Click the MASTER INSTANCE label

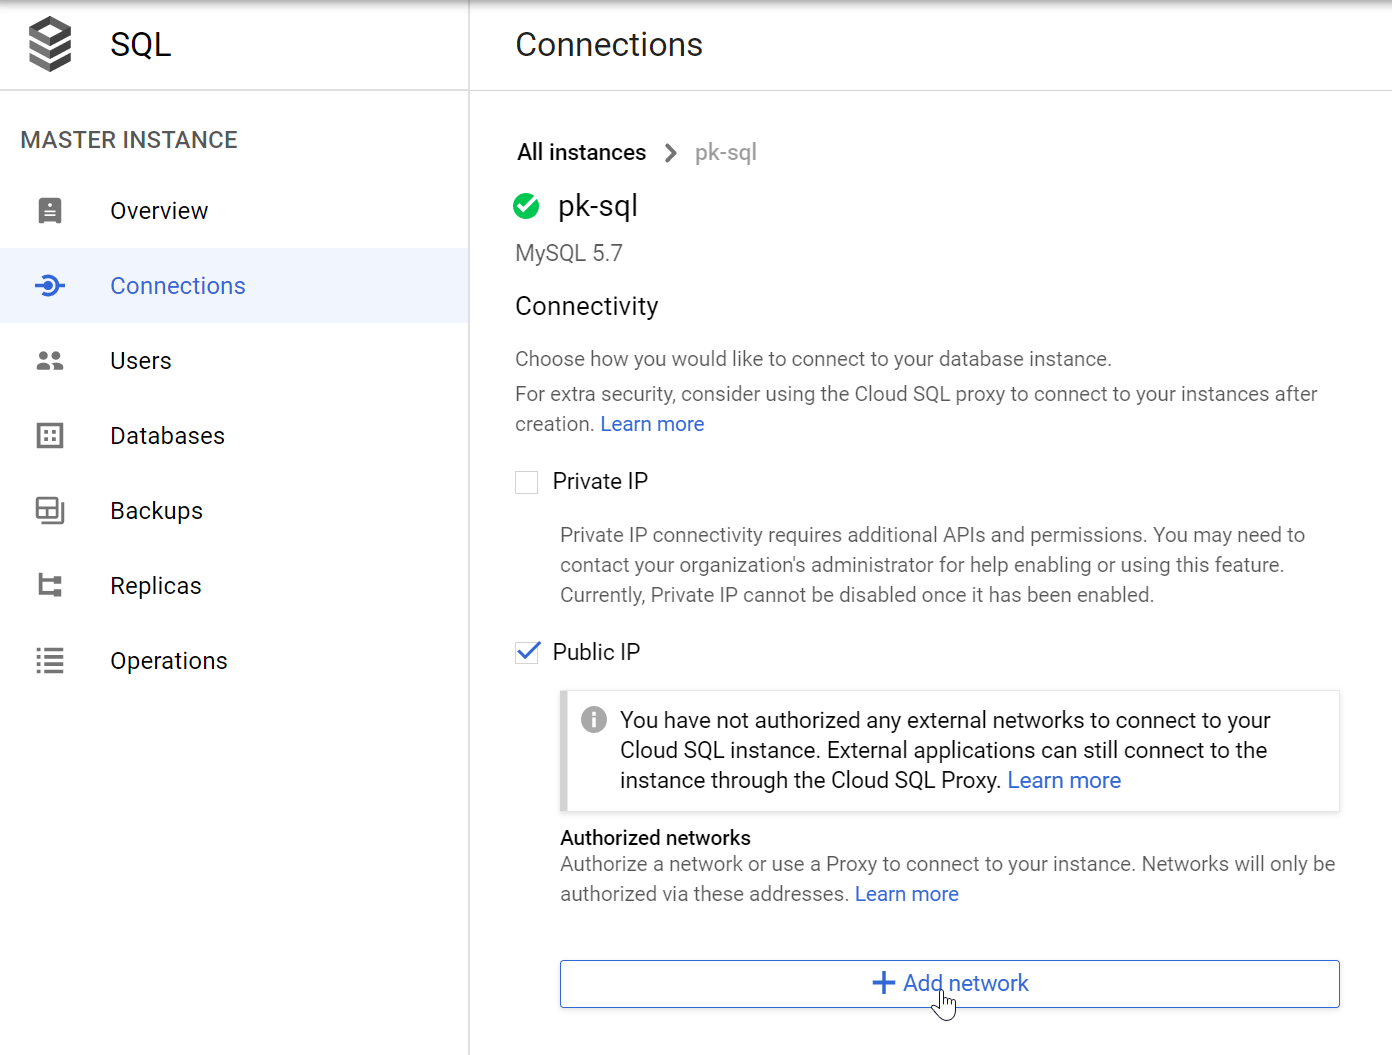click(x=129, y=140)
